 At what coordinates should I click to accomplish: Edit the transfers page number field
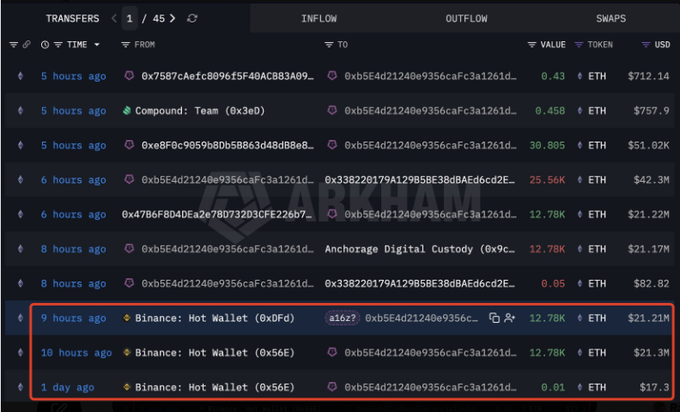pyautogui.click(x=129, y=19)
